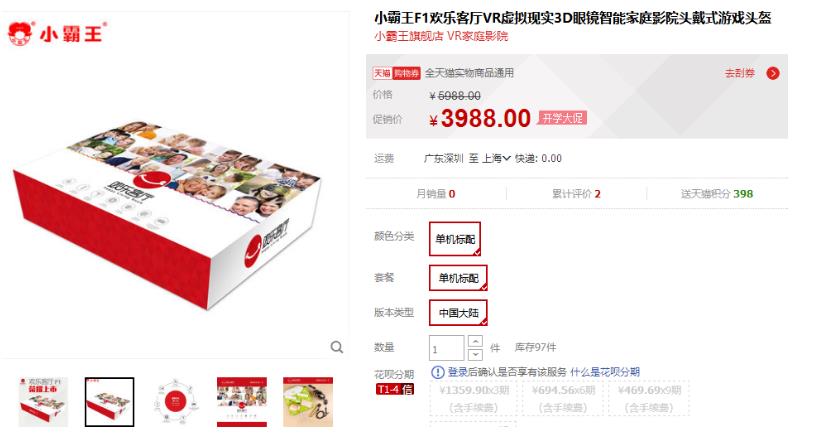This screenshot has height=442, width=813.
Task: Open the 月销量 monthly sales tab
Action: pos(436,194)
